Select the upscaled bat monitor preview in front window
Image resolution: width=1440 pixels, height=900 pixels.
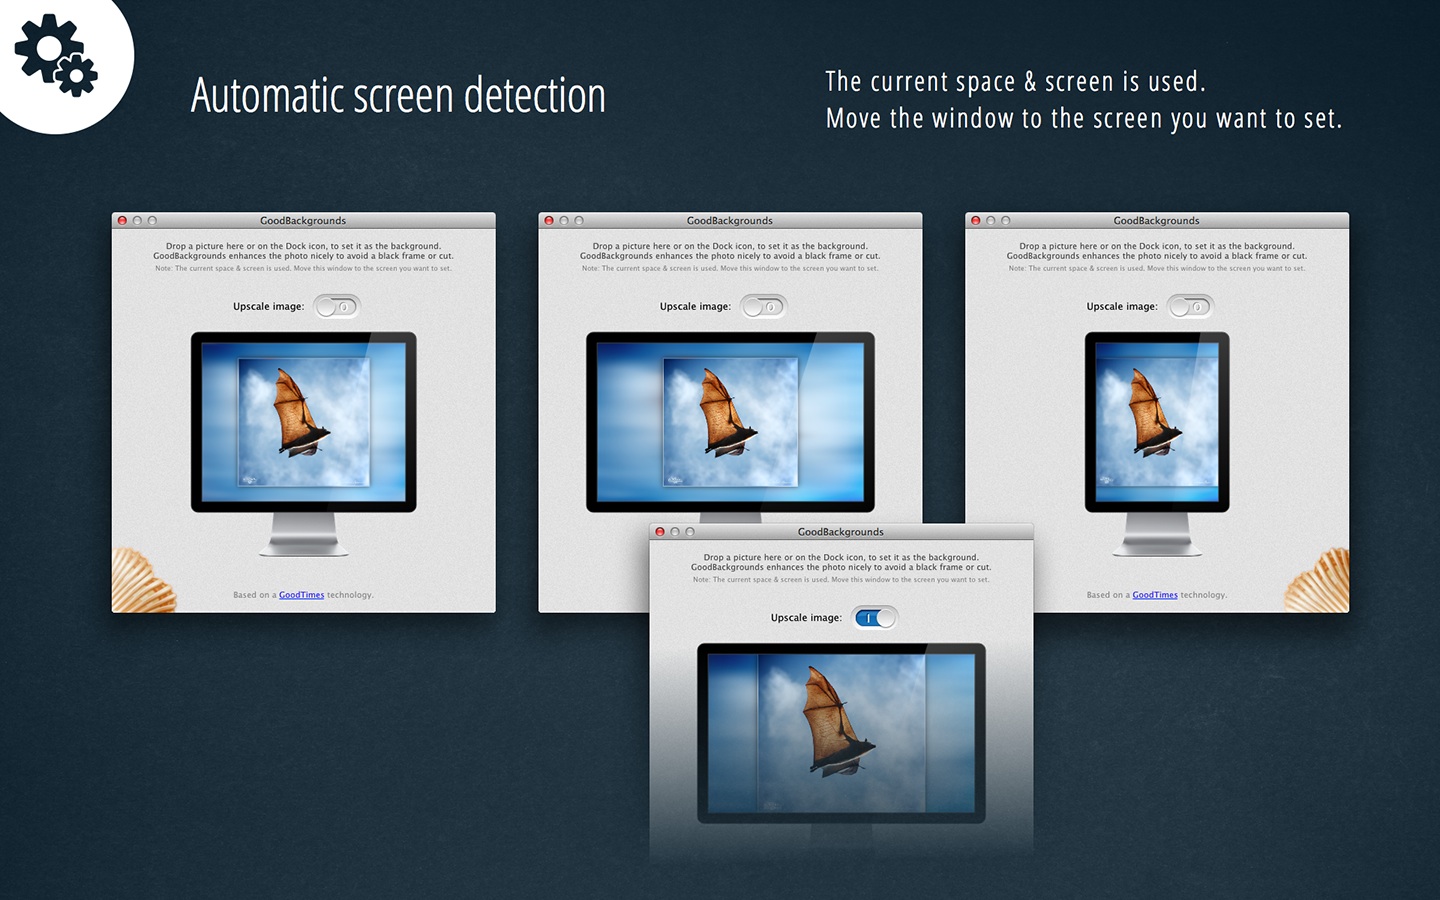pyautogui.click(x=841, y=733)
